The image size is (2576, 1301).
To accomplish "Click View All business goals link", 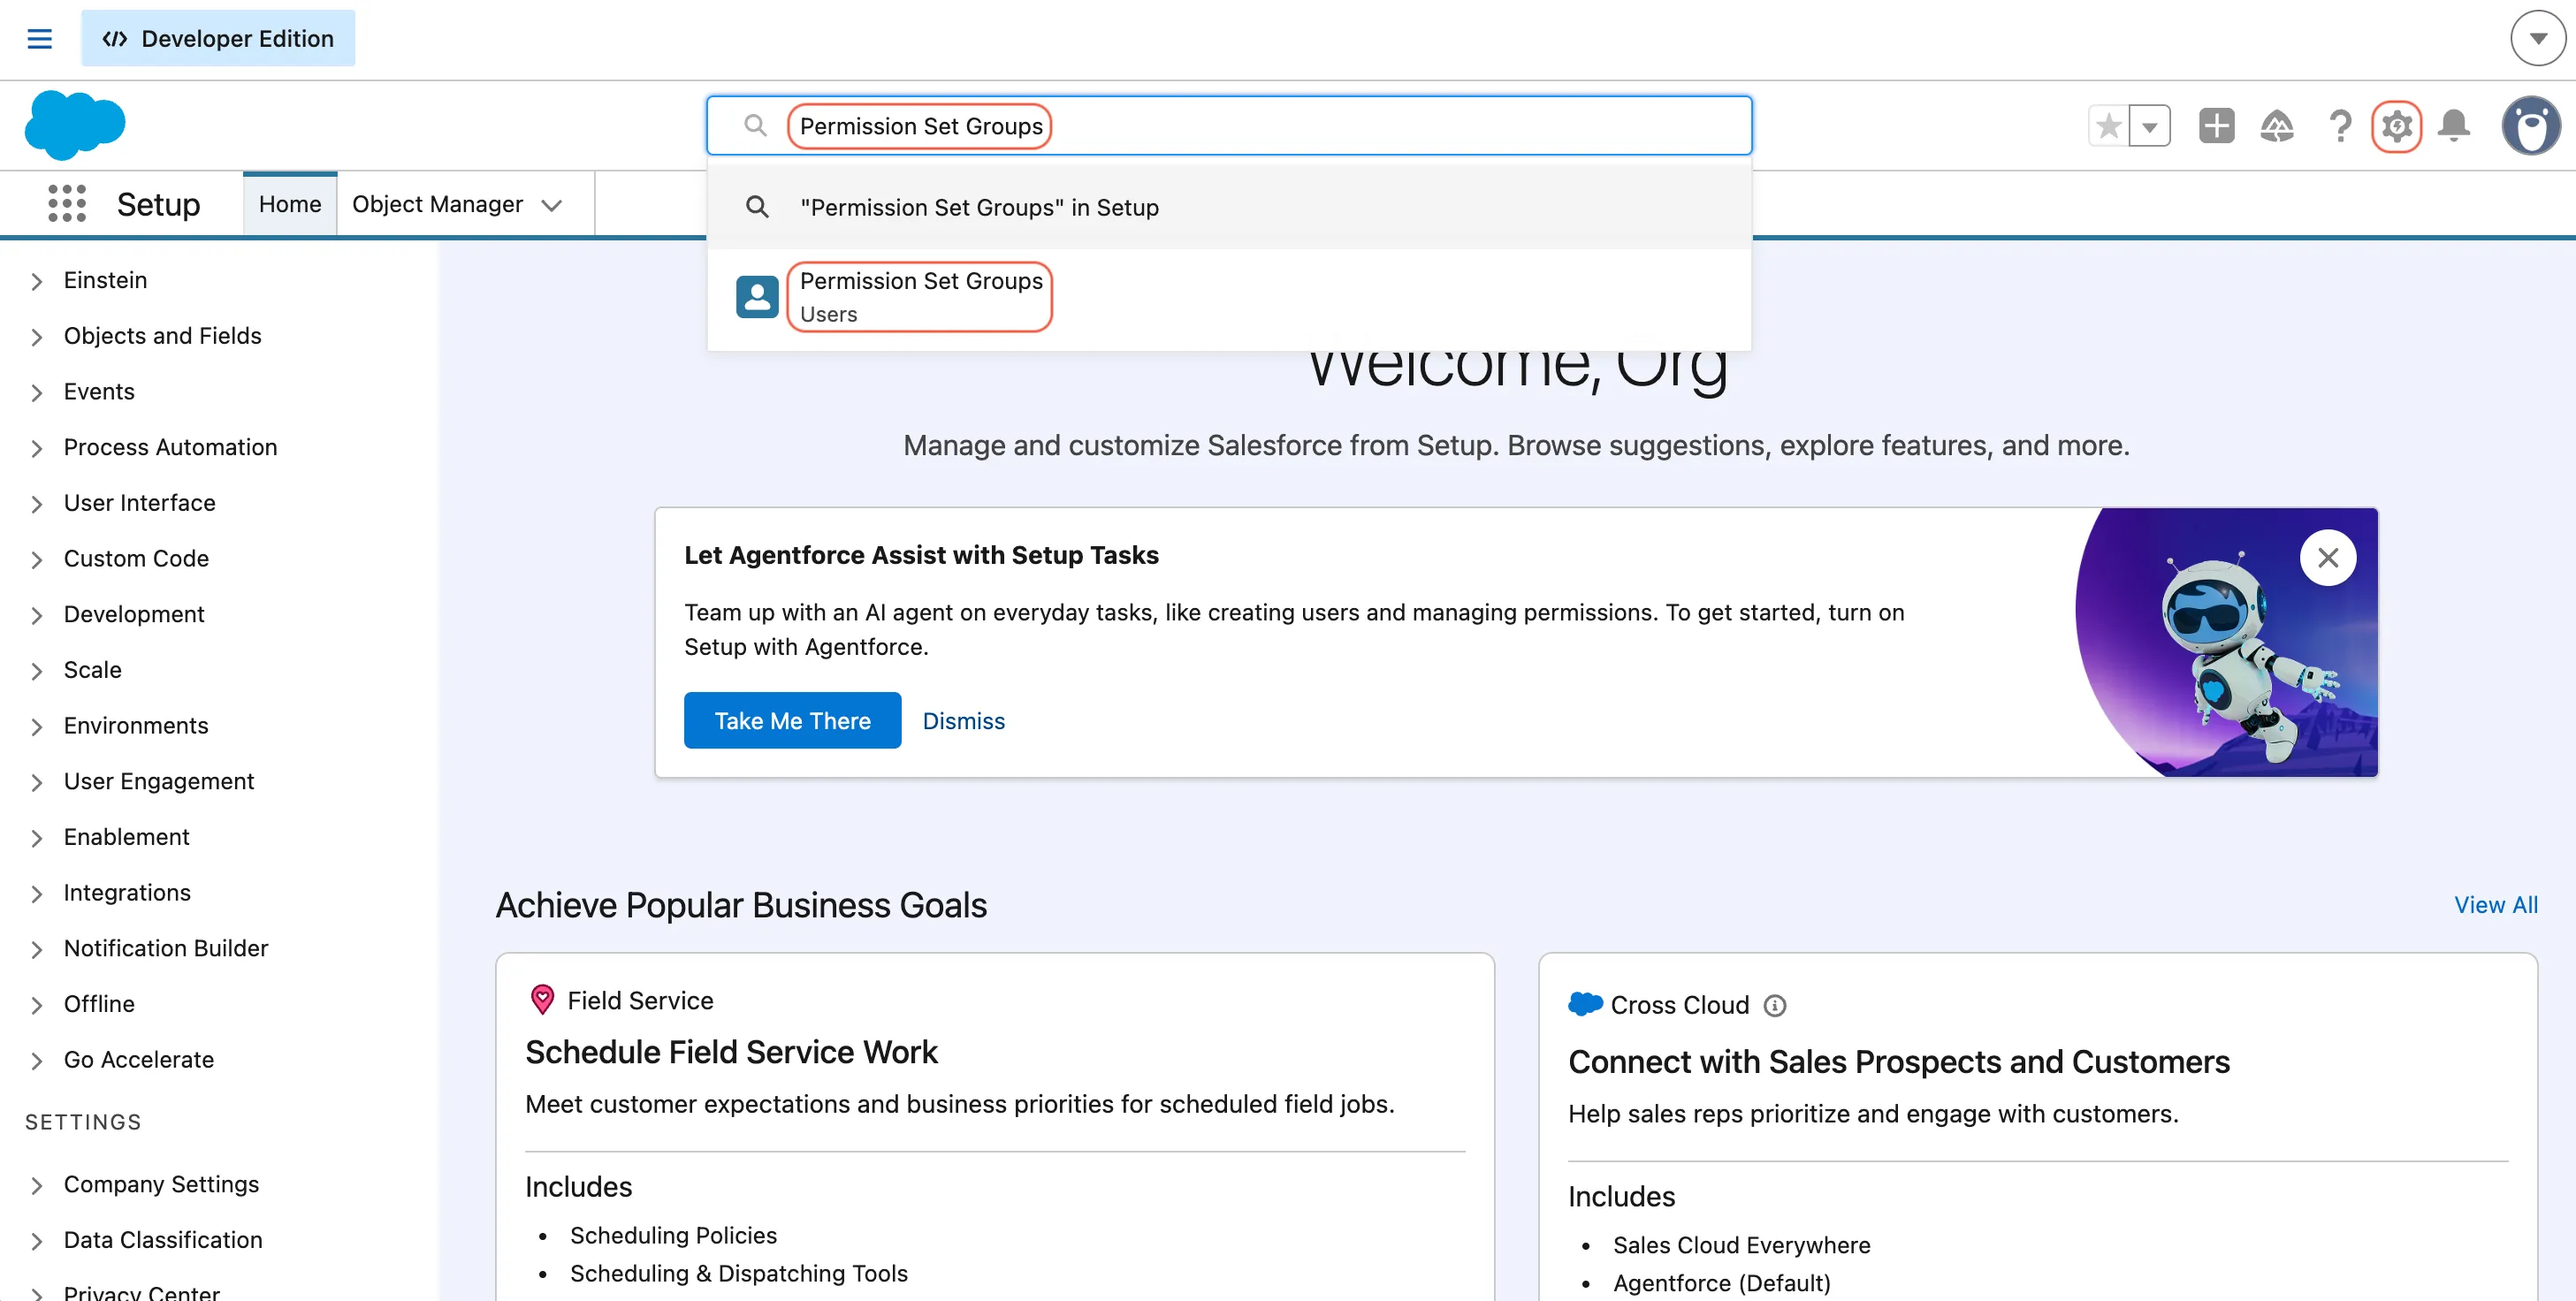I will (x=2495, y=904).
